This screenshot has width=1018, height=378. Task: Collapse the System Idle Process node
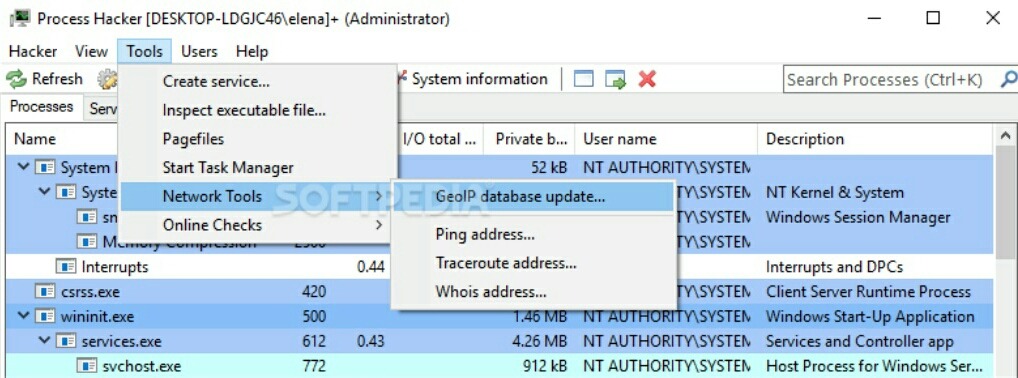tap(24, 167)
